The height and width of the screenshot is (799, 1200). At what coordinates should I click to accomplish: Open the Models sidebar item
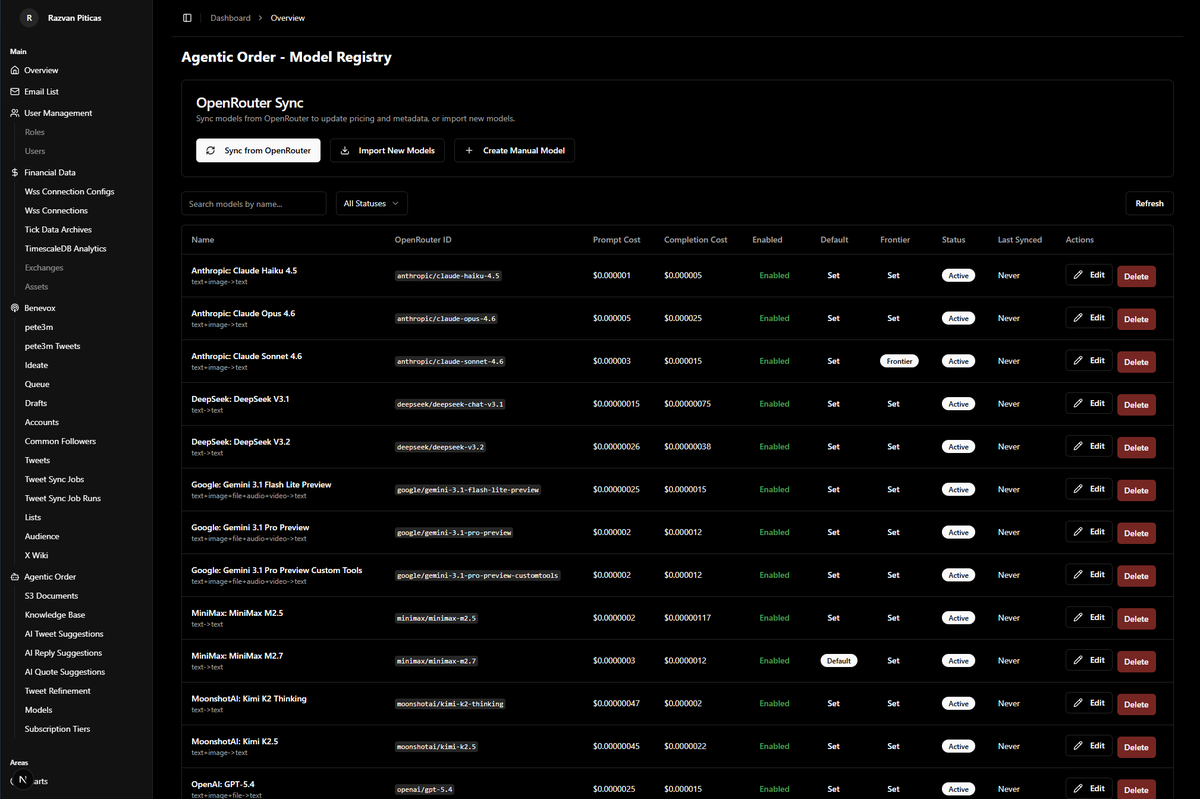pos(38,710)
